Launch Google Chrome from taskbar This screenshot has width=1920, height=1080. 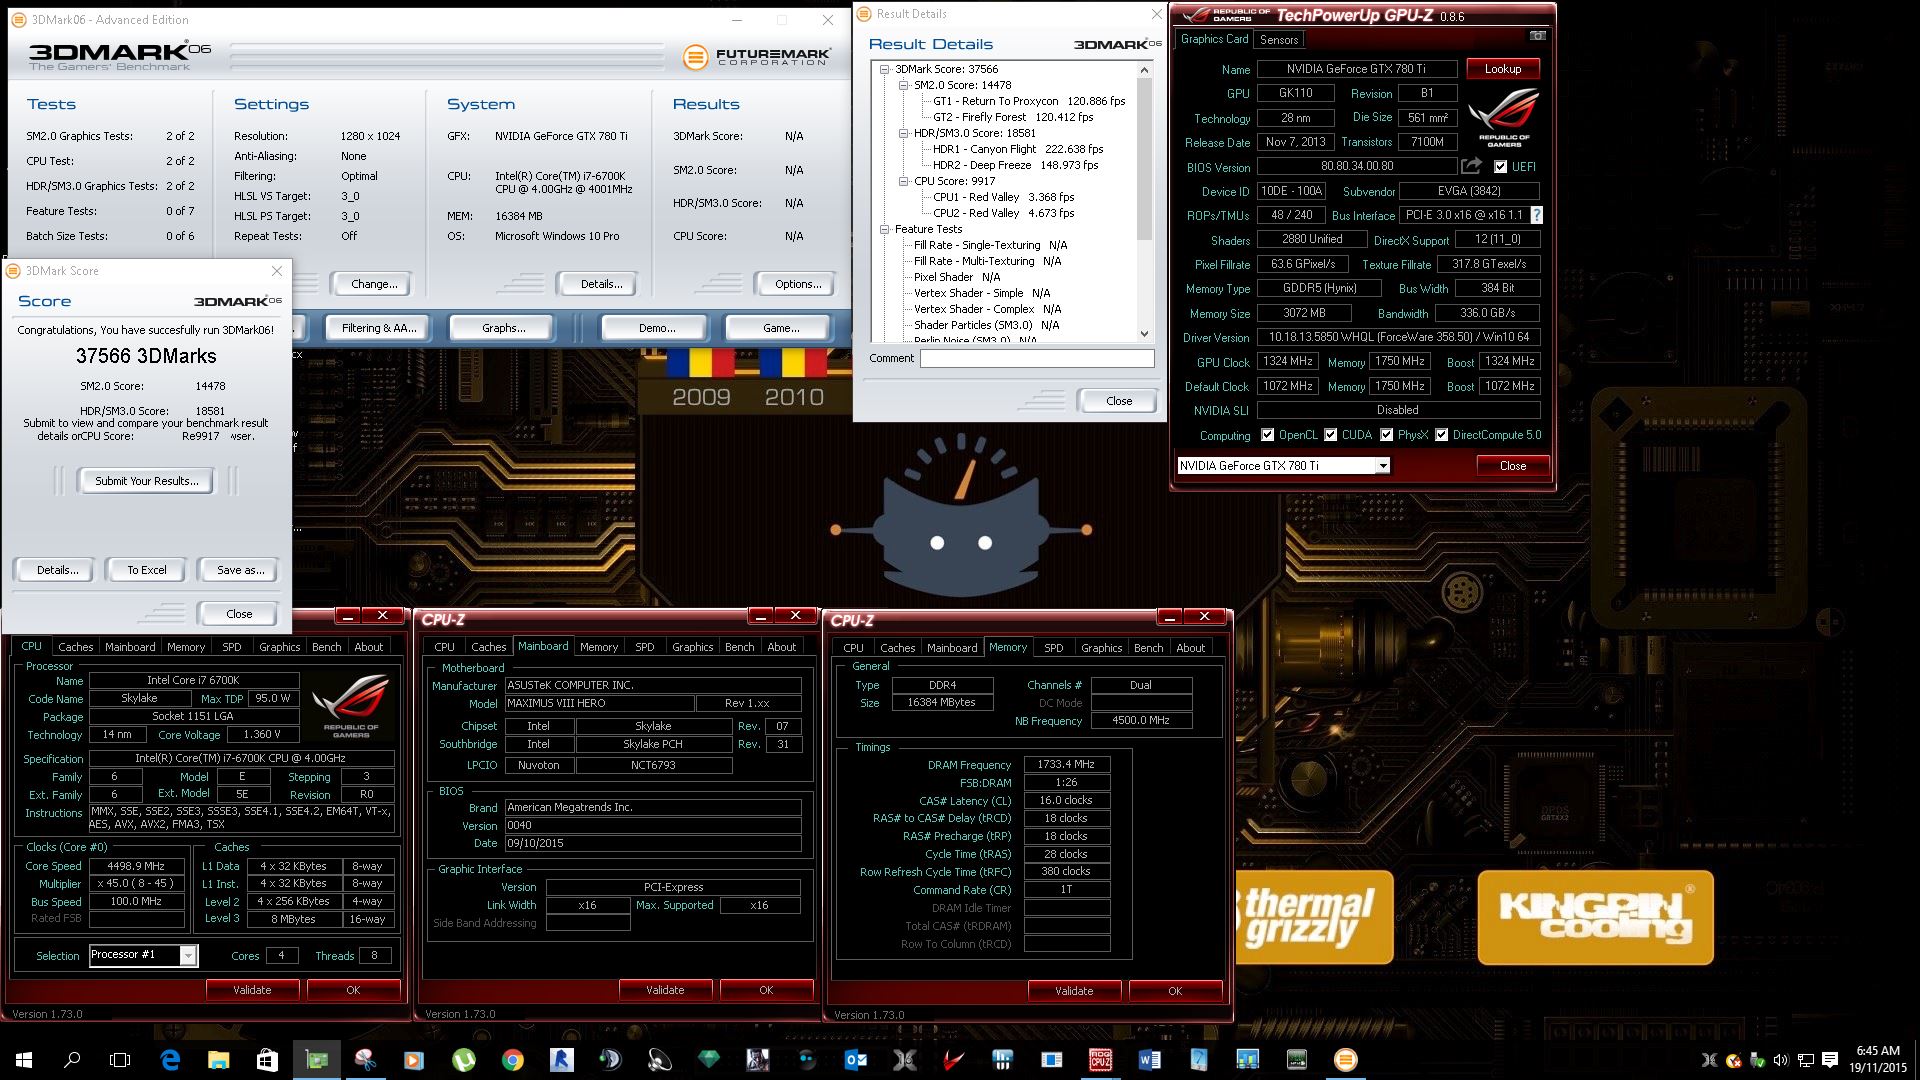click(512, 1060)
